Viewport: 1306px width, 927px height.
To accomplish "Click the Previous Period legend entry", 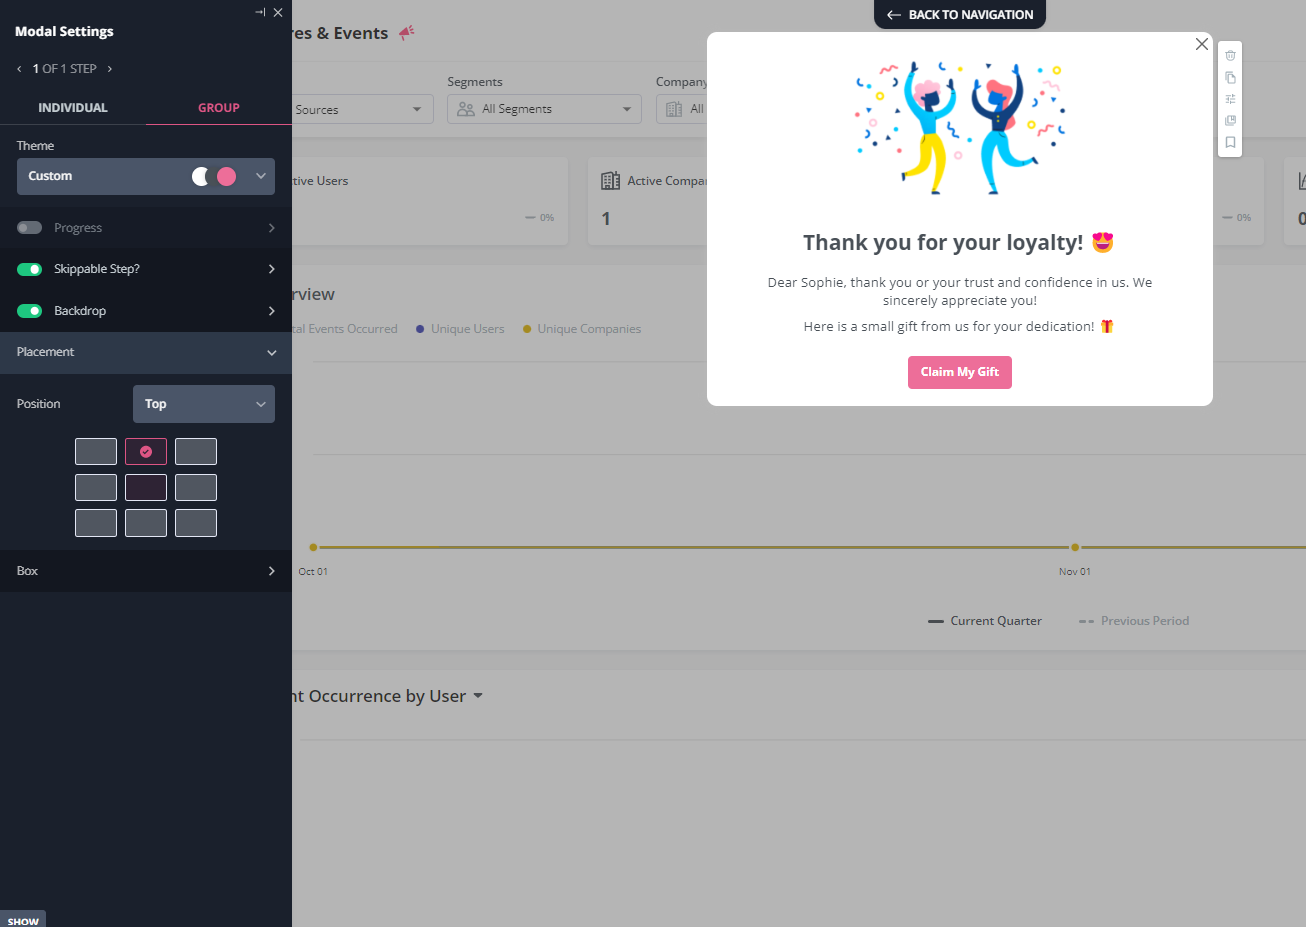I will click(1134, 621).
